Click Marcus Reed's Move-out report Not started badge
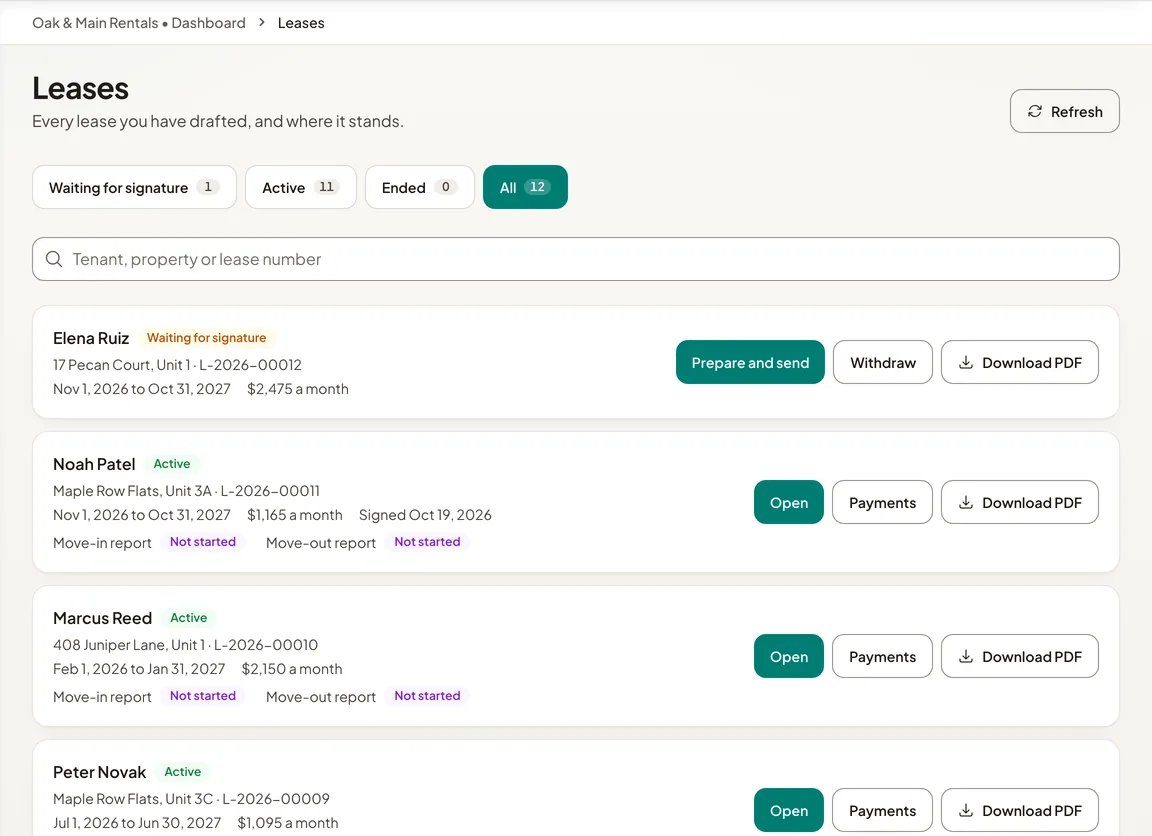 [428, 696]
